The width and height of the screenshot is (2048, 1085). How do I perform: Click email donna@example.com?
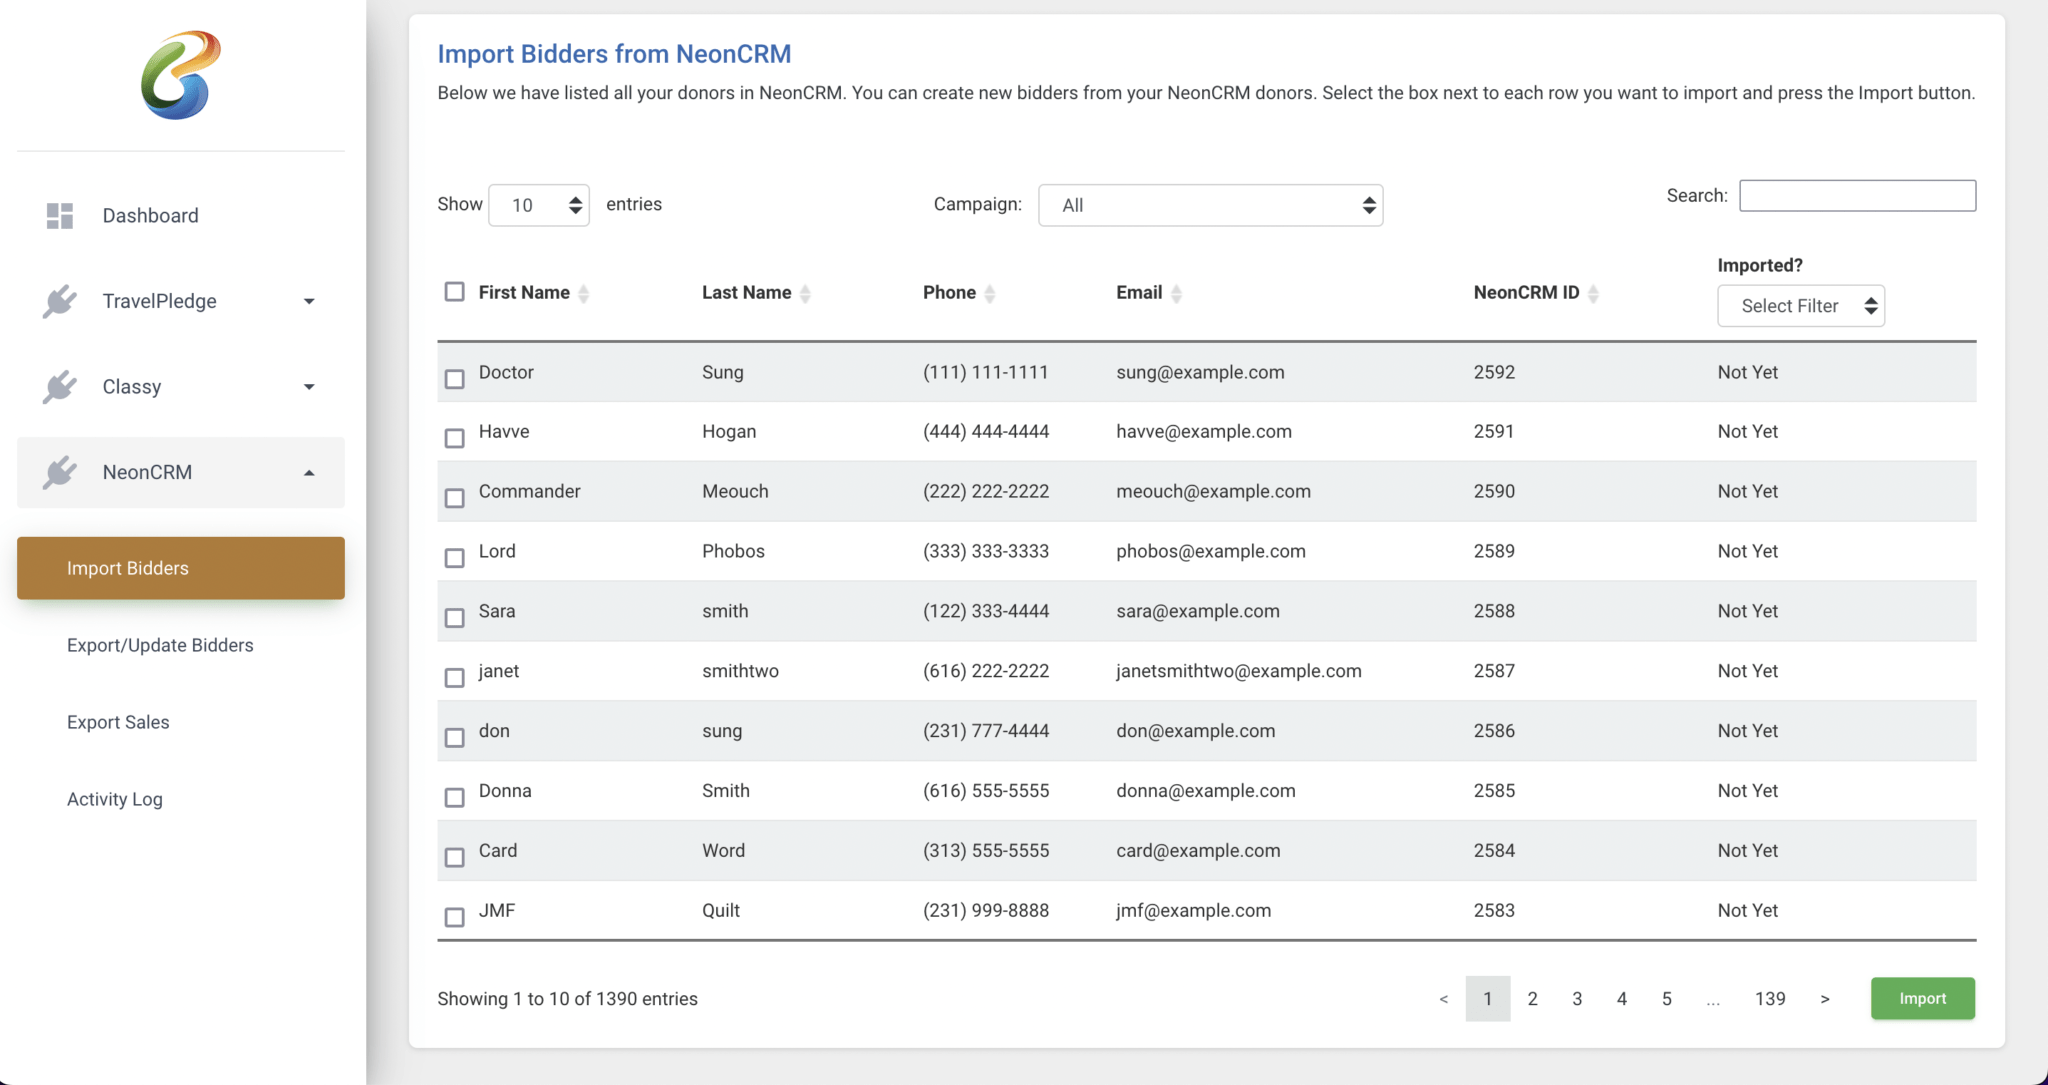[1206, 791]
